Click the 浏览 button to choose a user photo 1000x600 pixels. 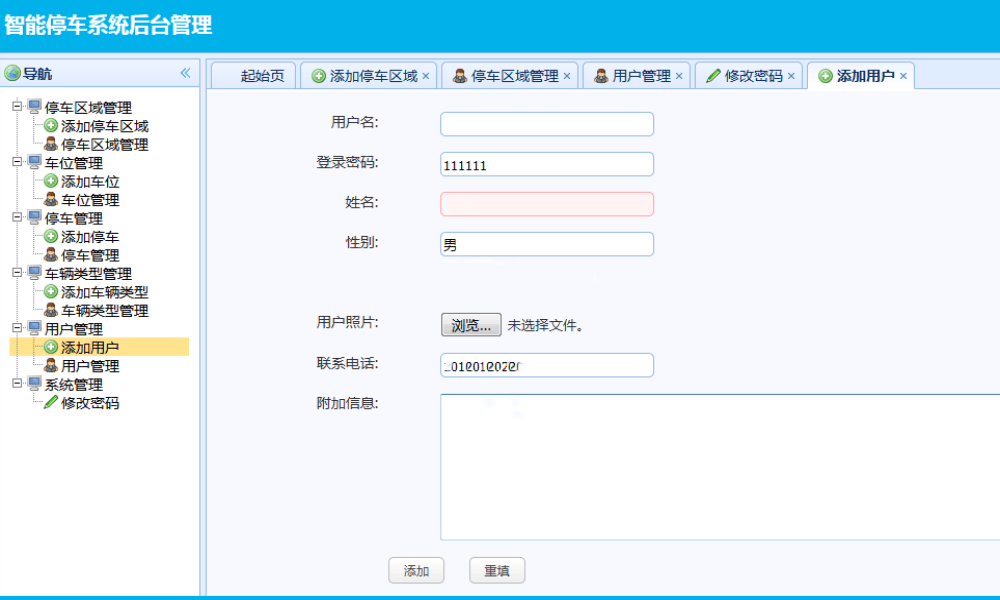[470, 324]
